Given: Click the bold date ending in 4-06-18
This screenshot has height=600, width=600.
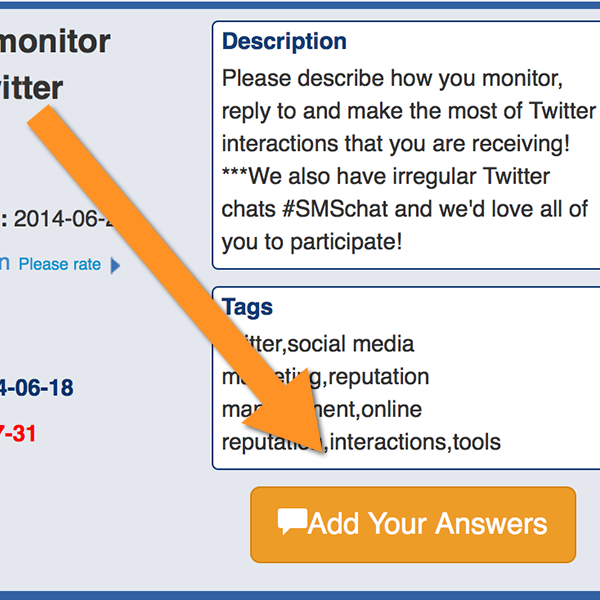Looking at the screenshot, I should [38, 387].
